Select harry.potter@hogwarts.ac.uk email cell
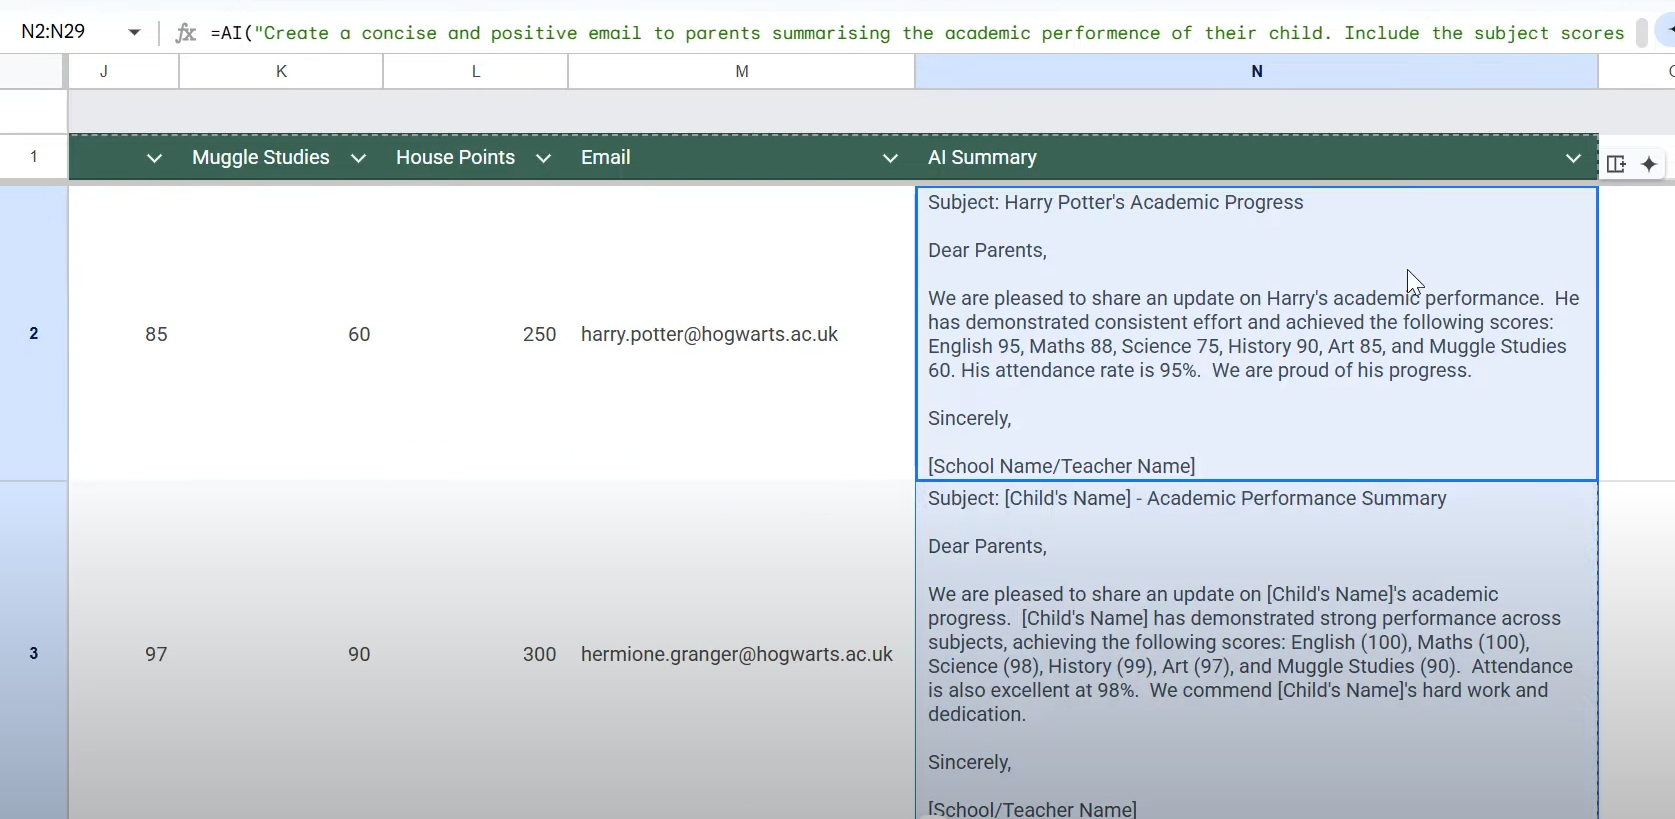 742,334
